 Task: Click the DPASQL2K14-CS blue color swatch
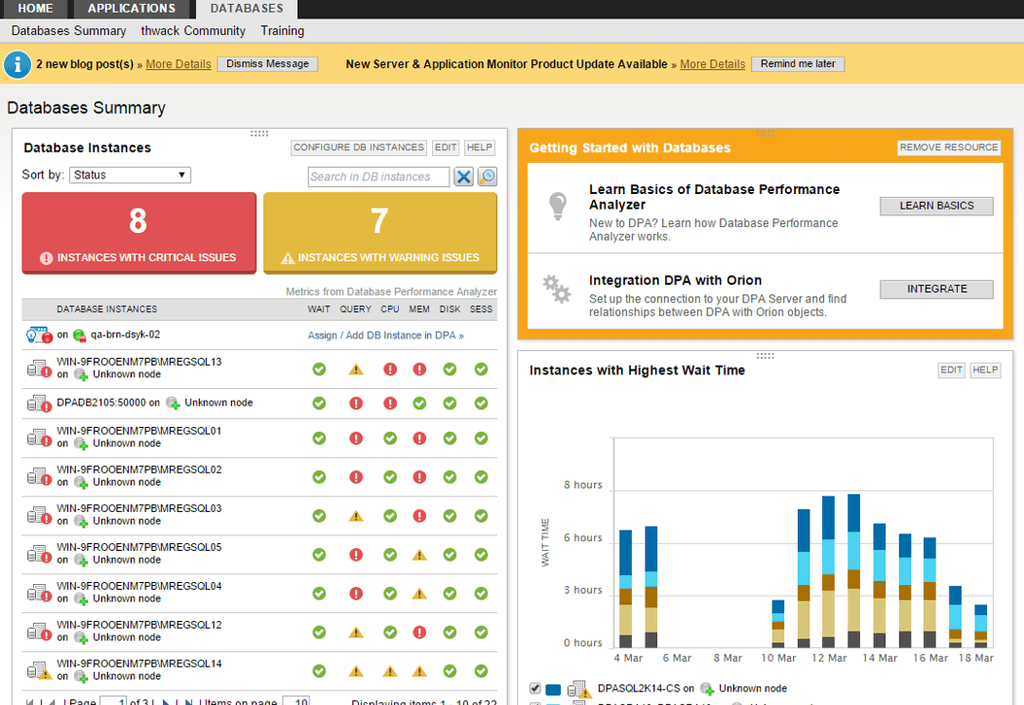coord(553,689)
